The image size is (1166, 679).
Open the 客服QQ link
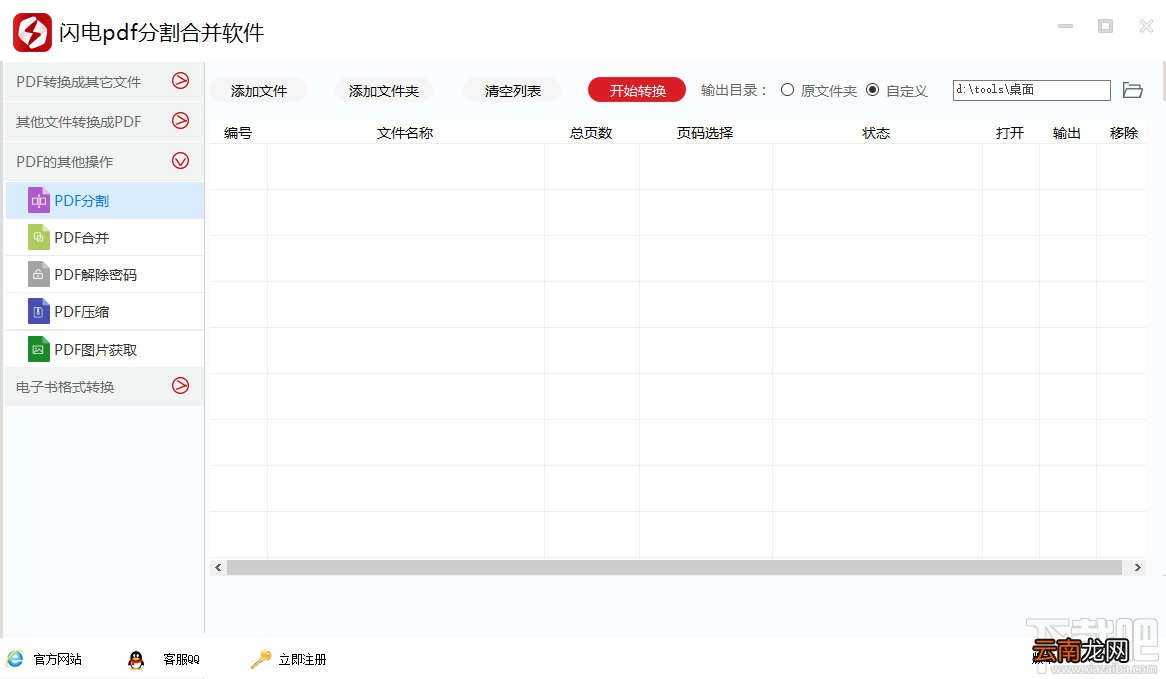click(x=181, y=660)
